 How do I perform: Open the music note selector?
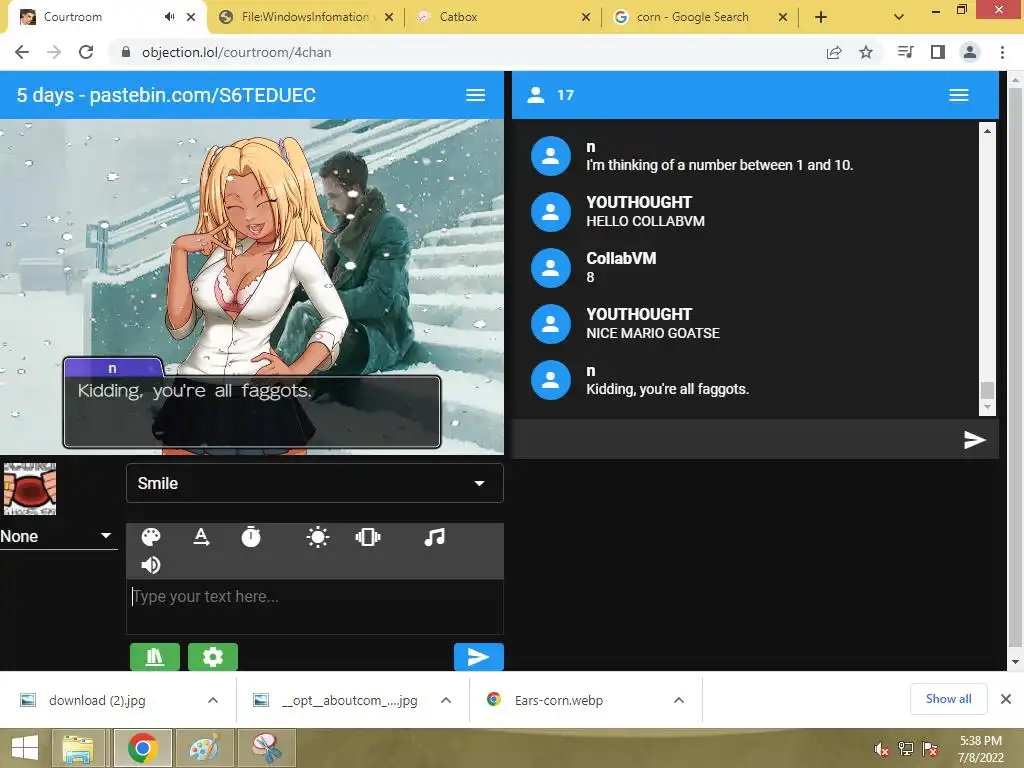pos(434,537)
